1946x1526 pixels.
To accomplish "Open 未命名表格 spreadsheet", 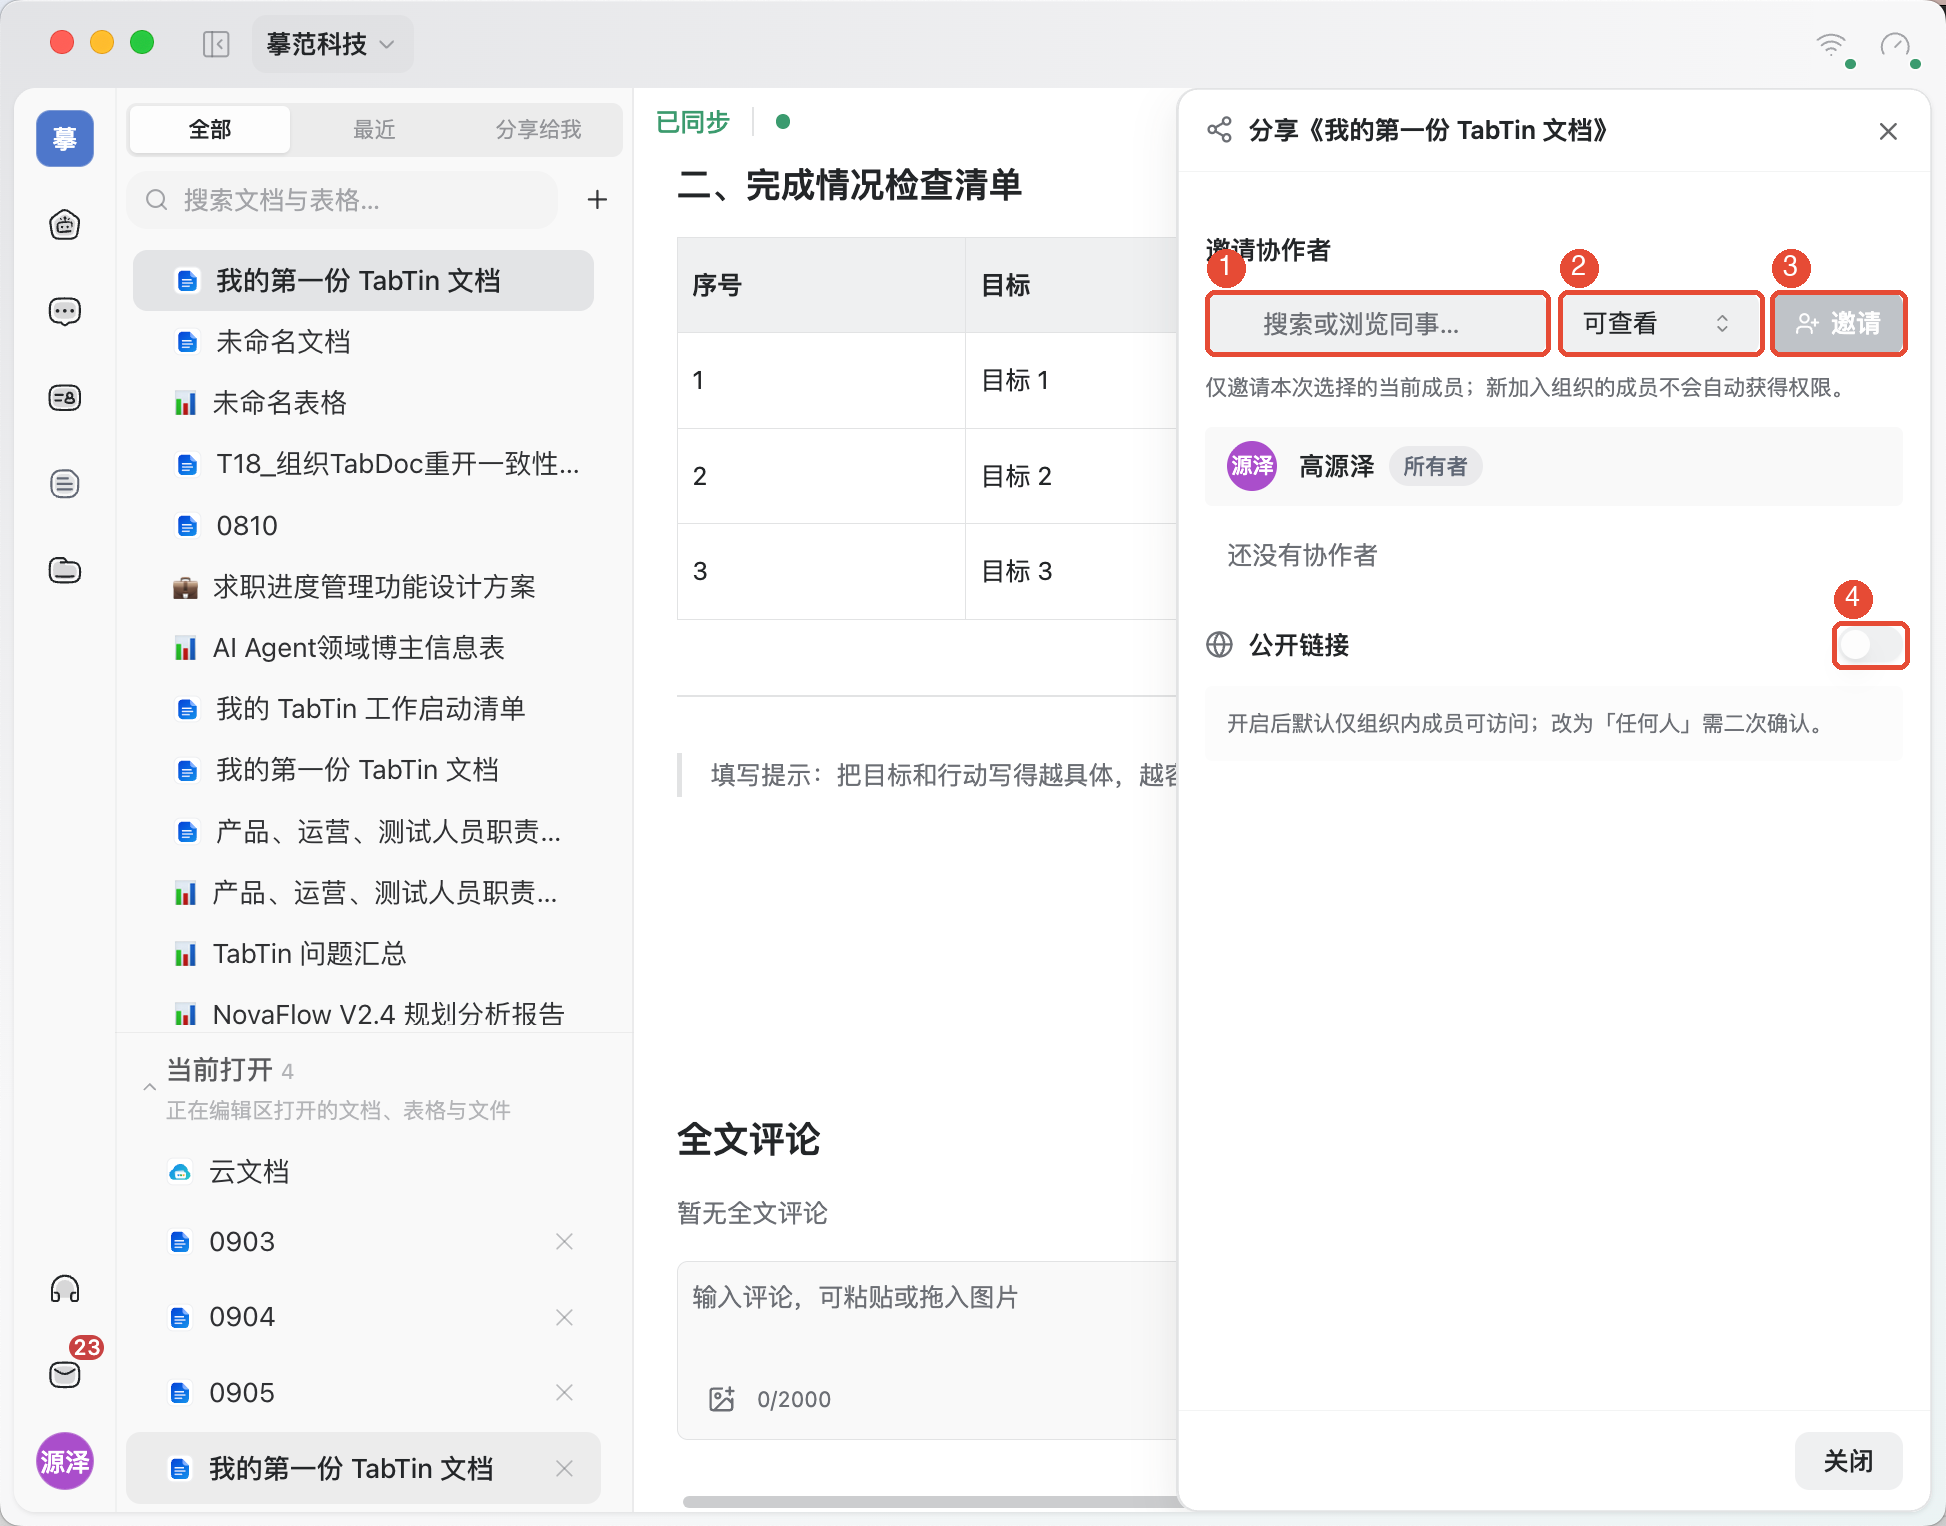I will pyautogui.click(x=363, y=403).
